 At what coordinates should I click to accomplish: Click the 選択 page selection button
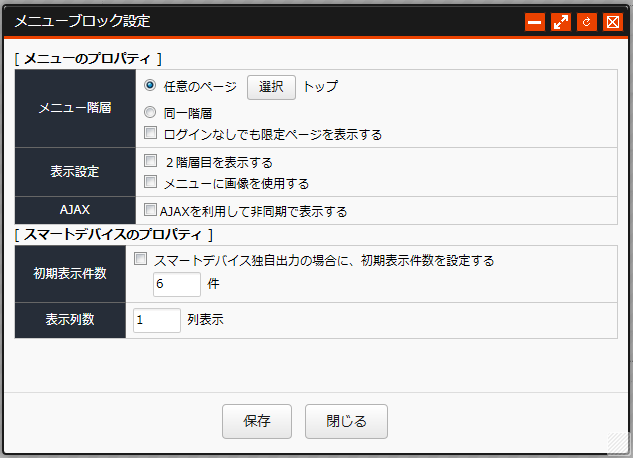(271, 87)
